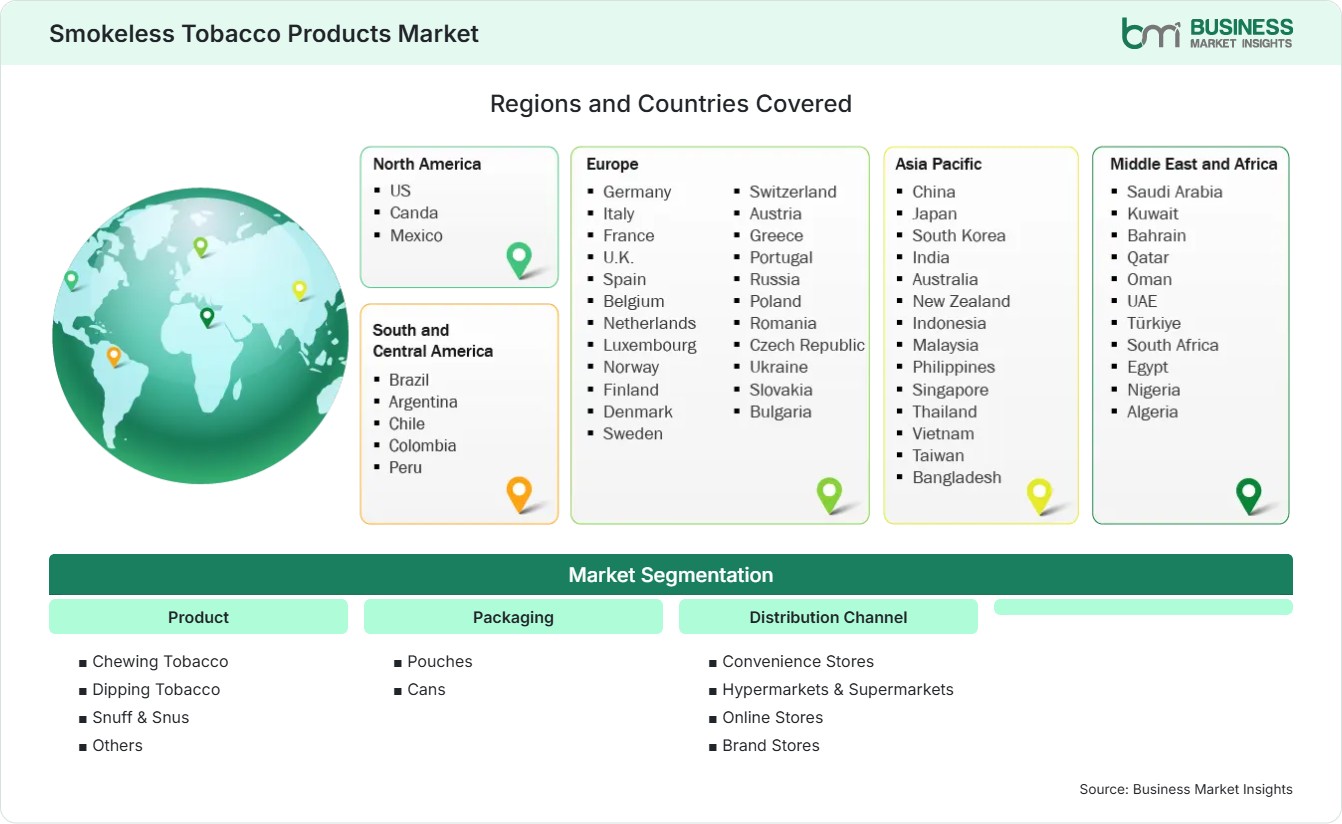Select the Distribution Channel segmentation header

(x=828, y=617)
